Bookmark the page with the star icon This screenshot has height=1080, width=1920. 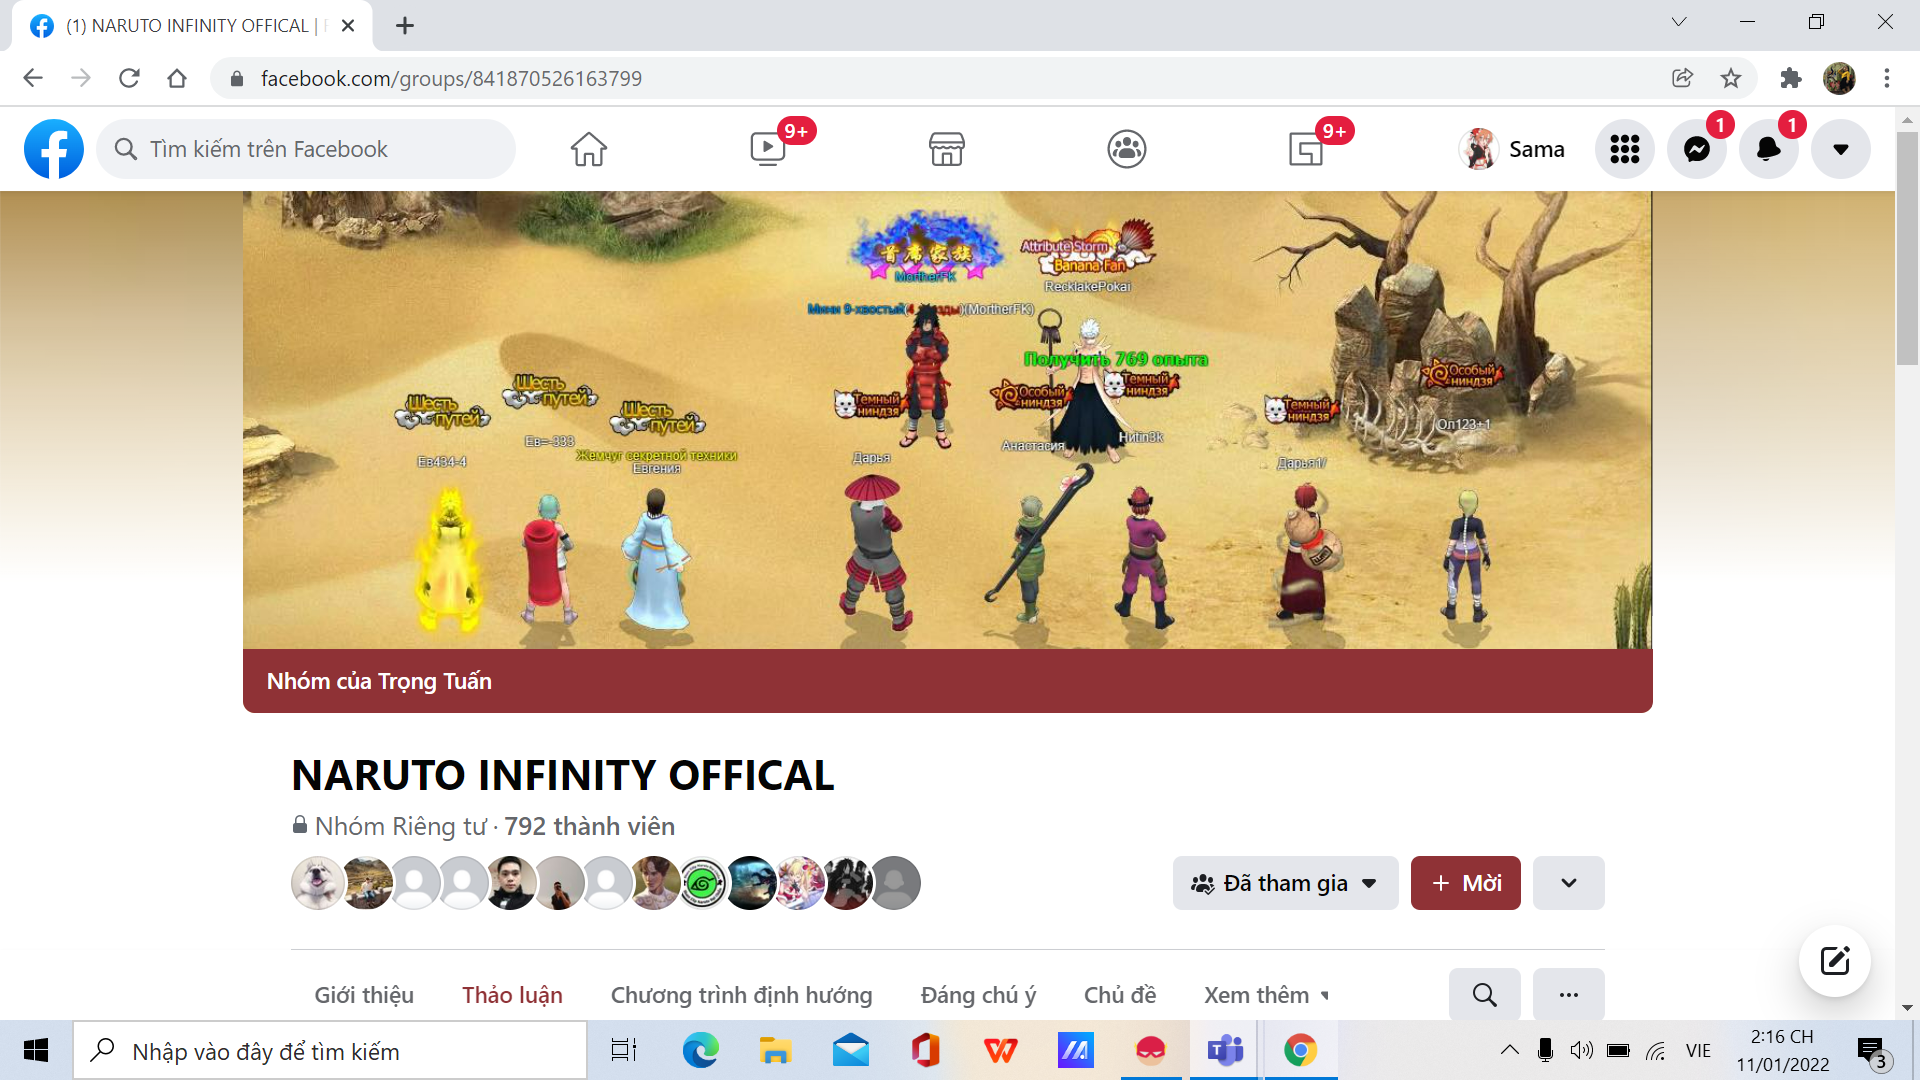[x=1731, y=78]
